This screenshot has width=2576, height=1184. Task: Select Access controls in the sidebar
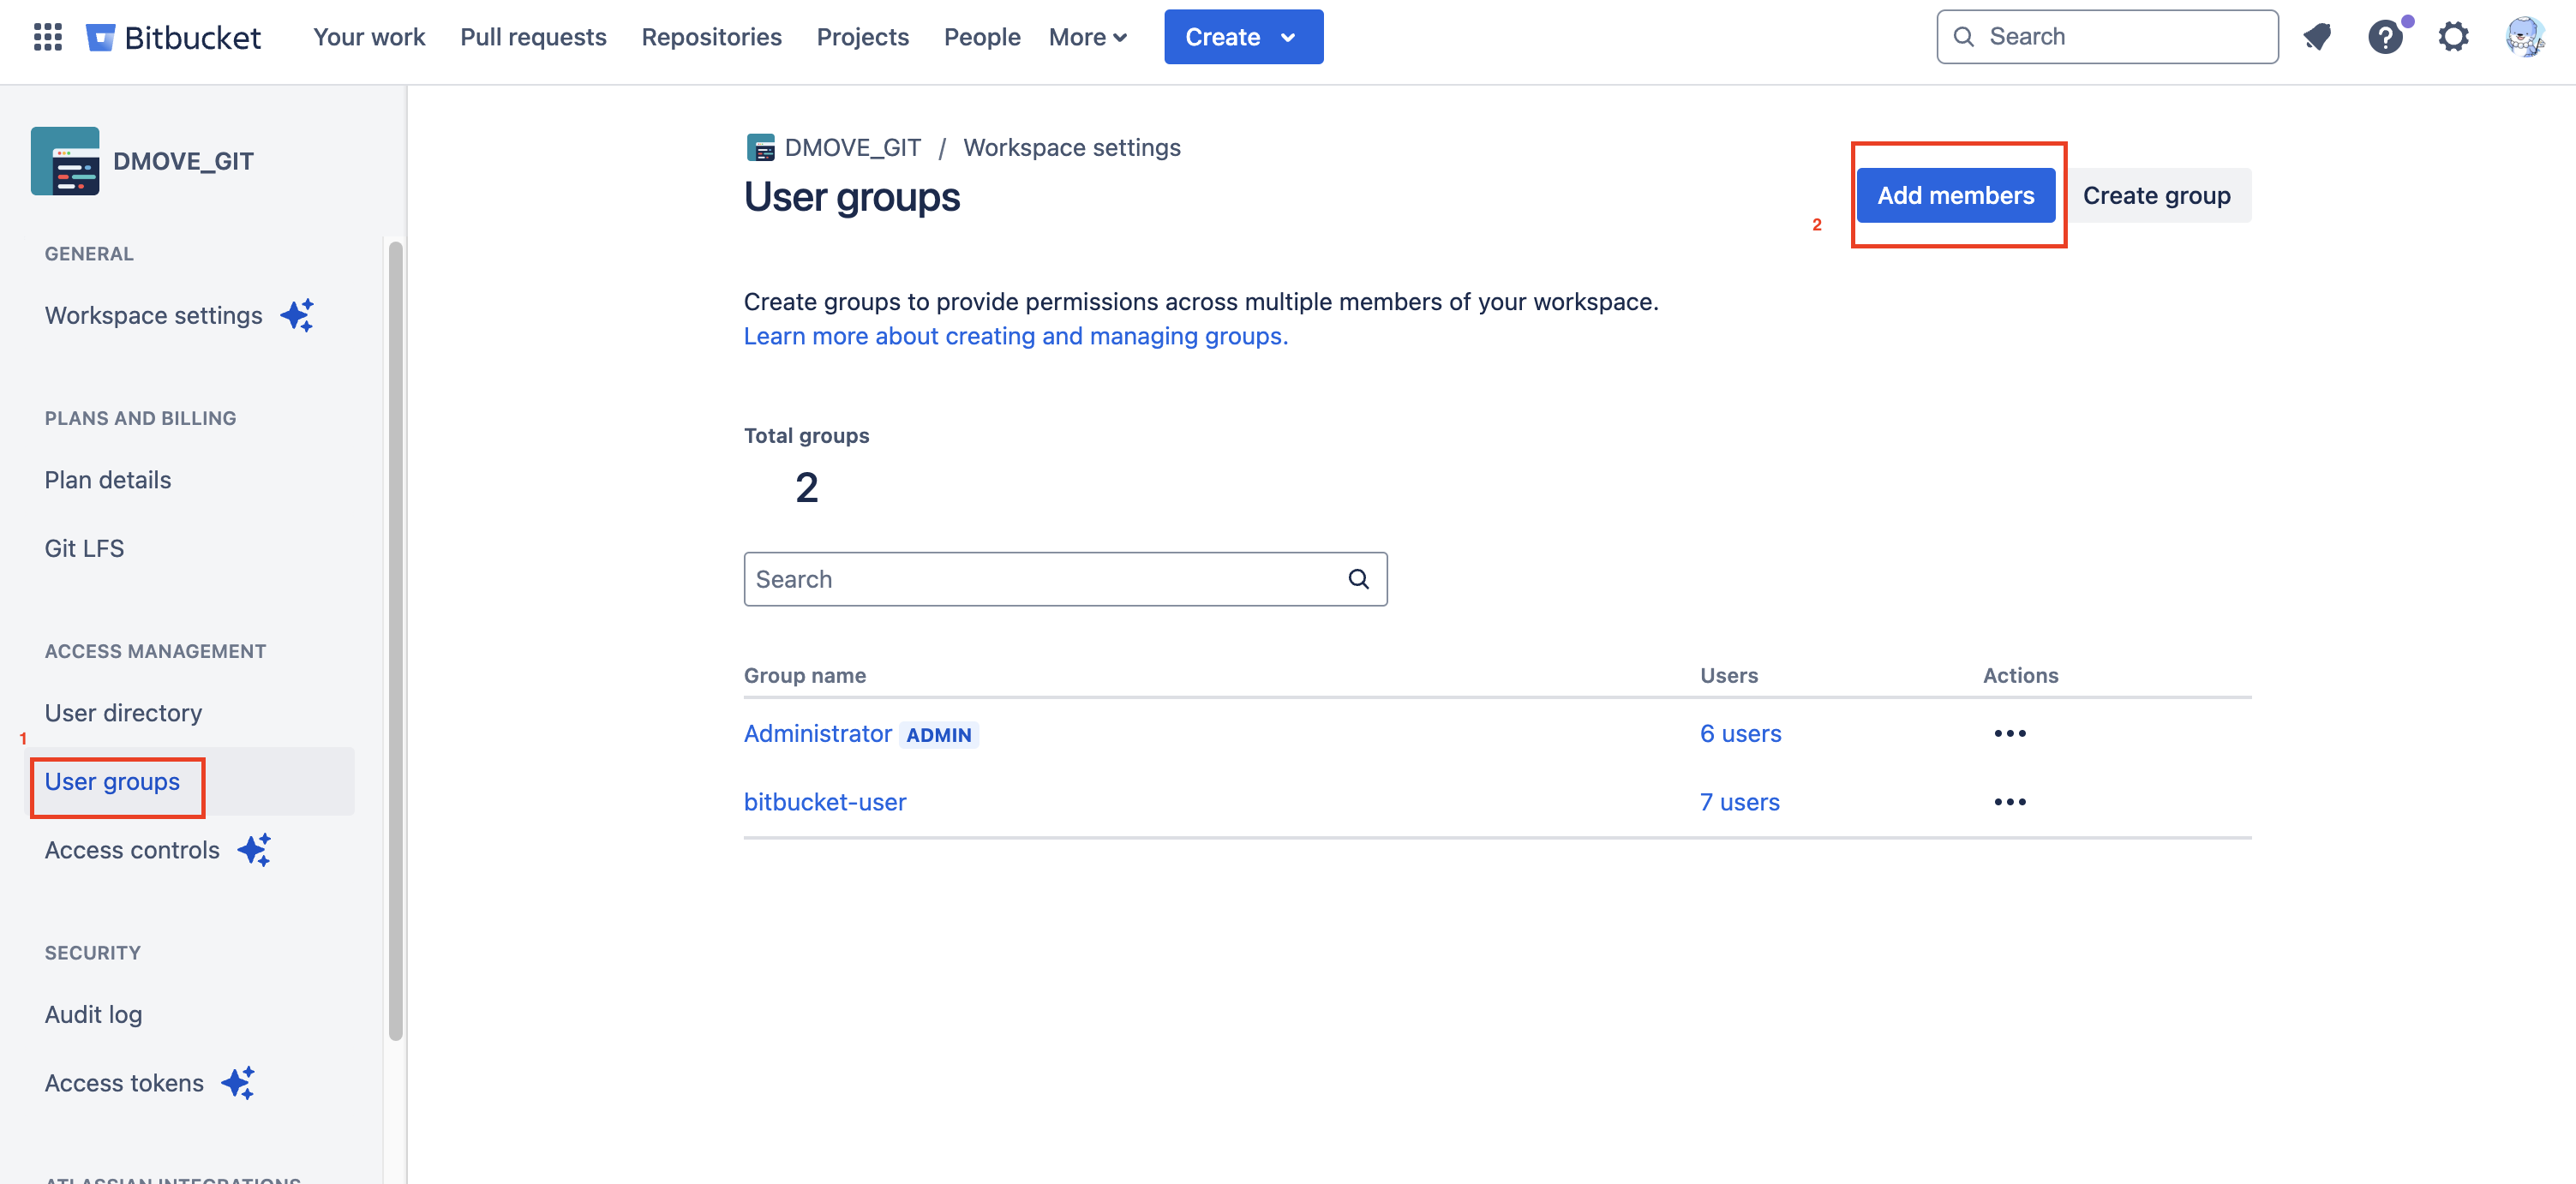132,850
